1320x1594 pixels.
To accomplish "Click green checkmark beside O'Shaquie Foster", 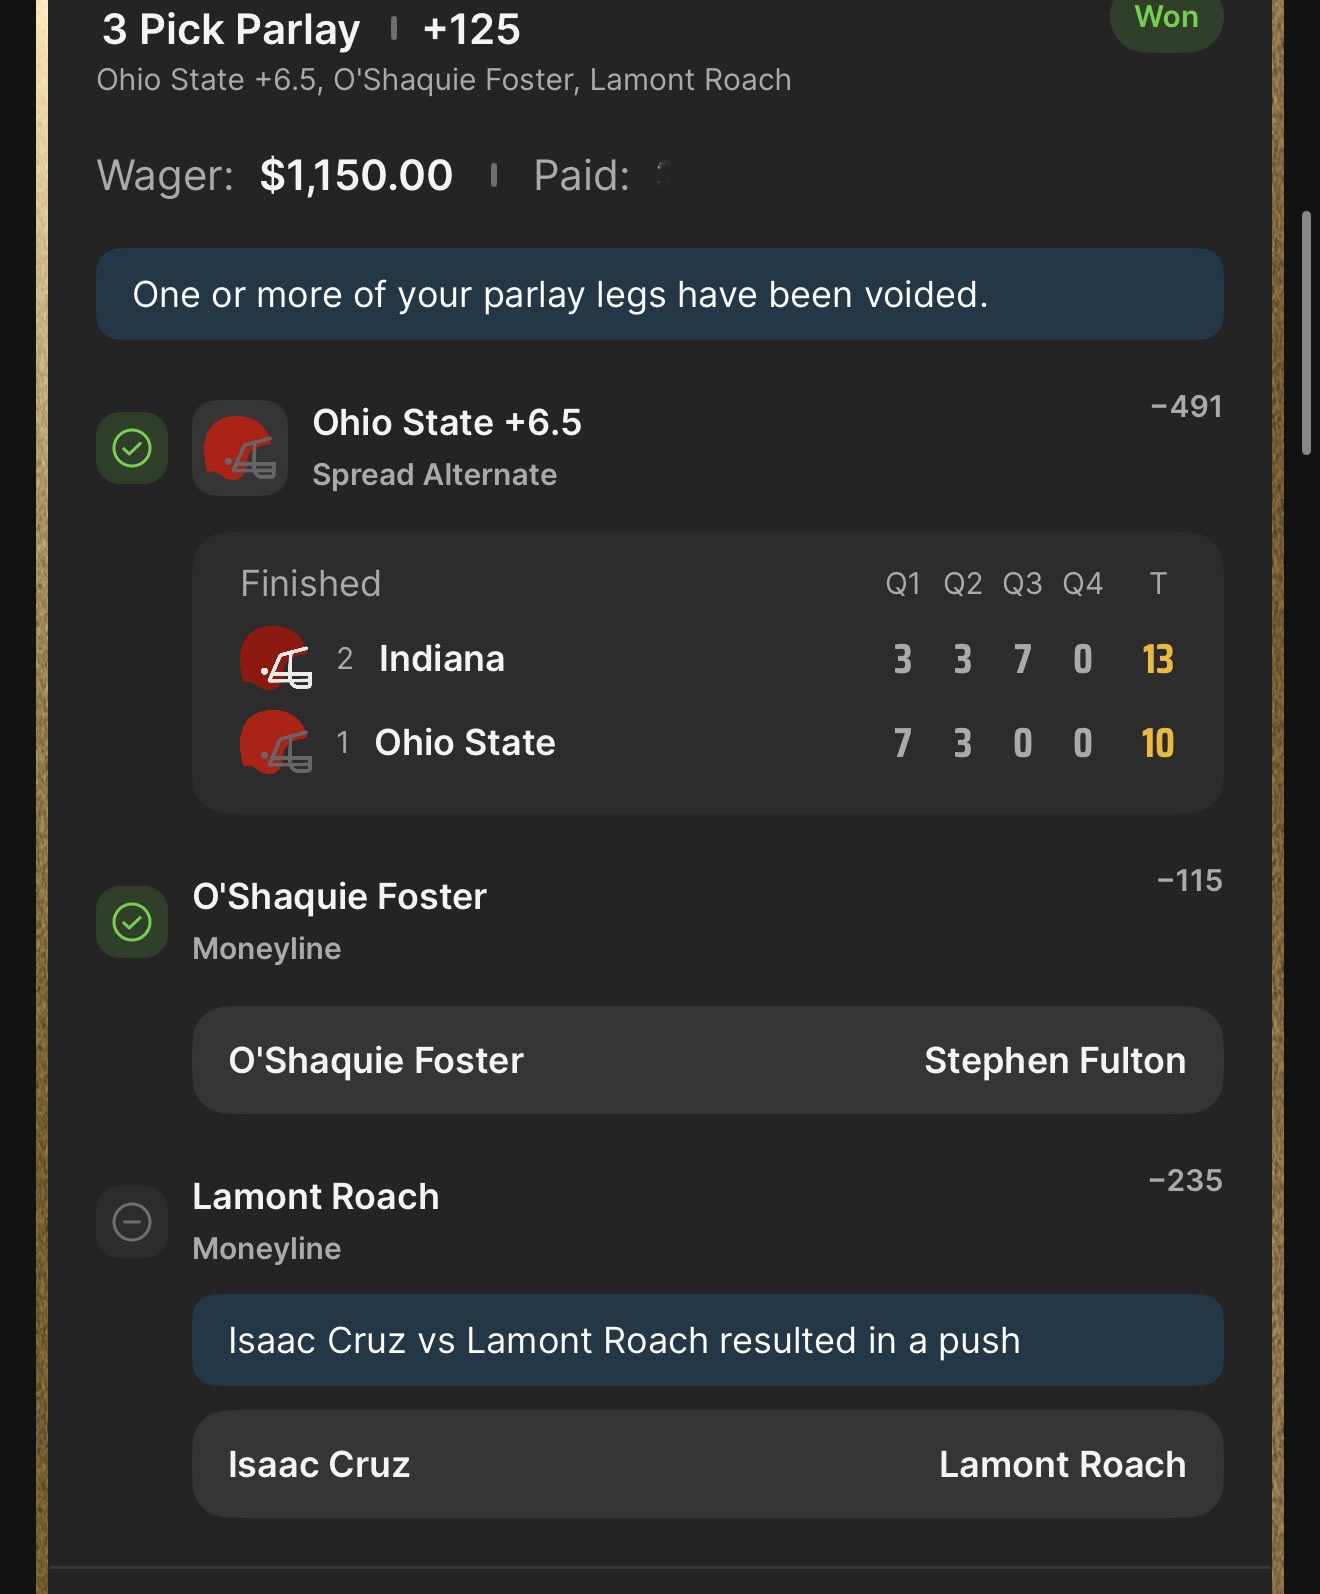I will [x=132, y=922].
